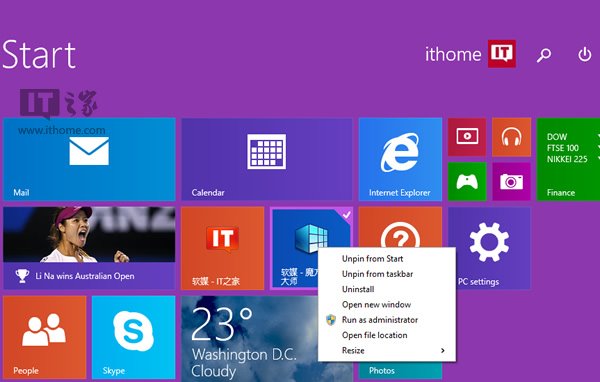Image resolution: width=600 pixels, height=382 pixels.
Task: Select Unpin from Start
Action: (x=372, y=259)
